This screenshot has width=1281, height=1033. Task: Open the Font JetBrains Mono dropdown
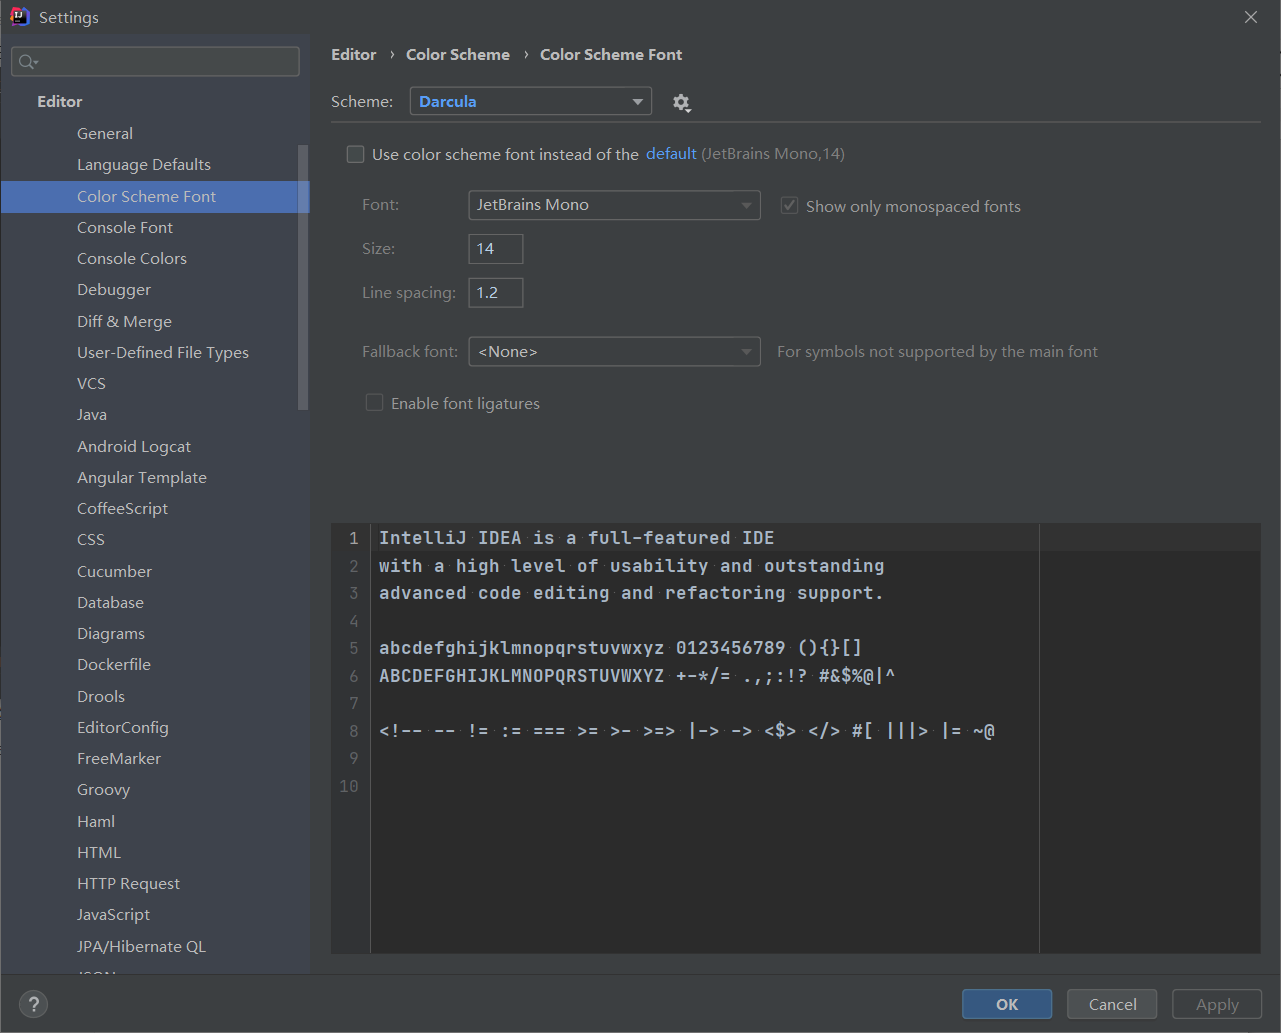coord(614,205)
